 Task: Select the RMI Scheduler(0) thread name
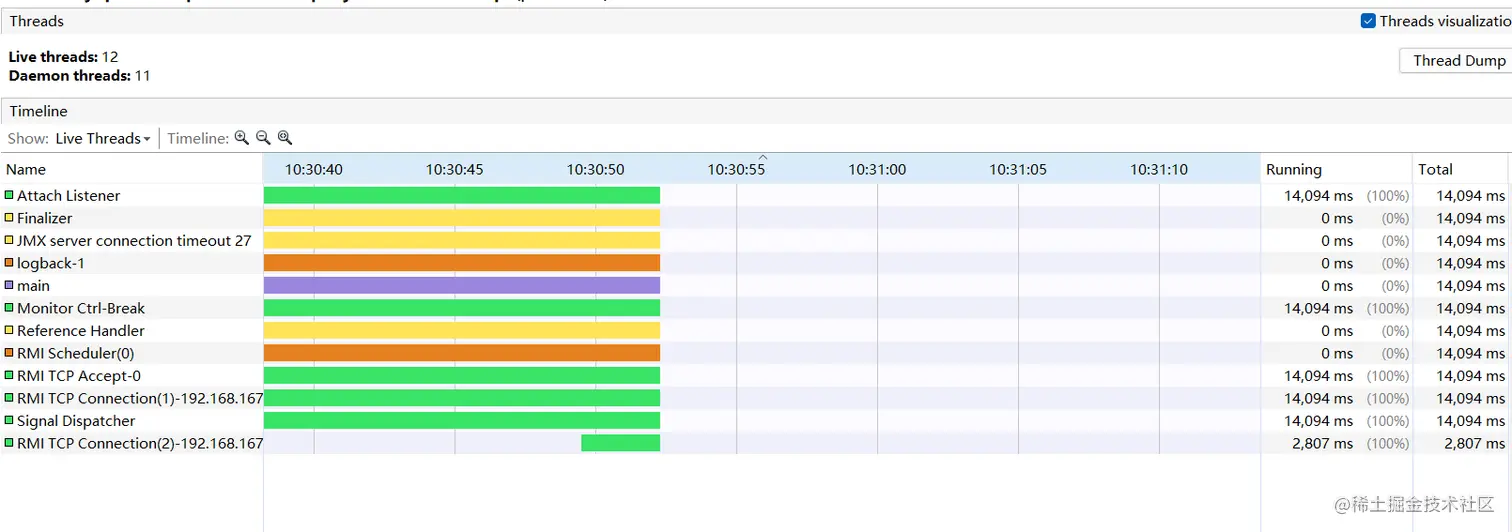(x=75, y=353)
